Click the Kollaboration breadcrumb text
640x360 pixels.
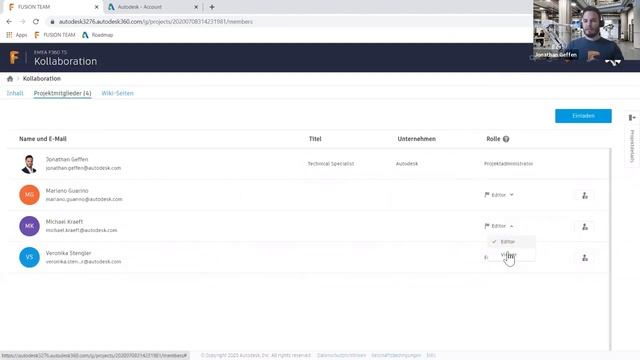[x=42, y=78]
